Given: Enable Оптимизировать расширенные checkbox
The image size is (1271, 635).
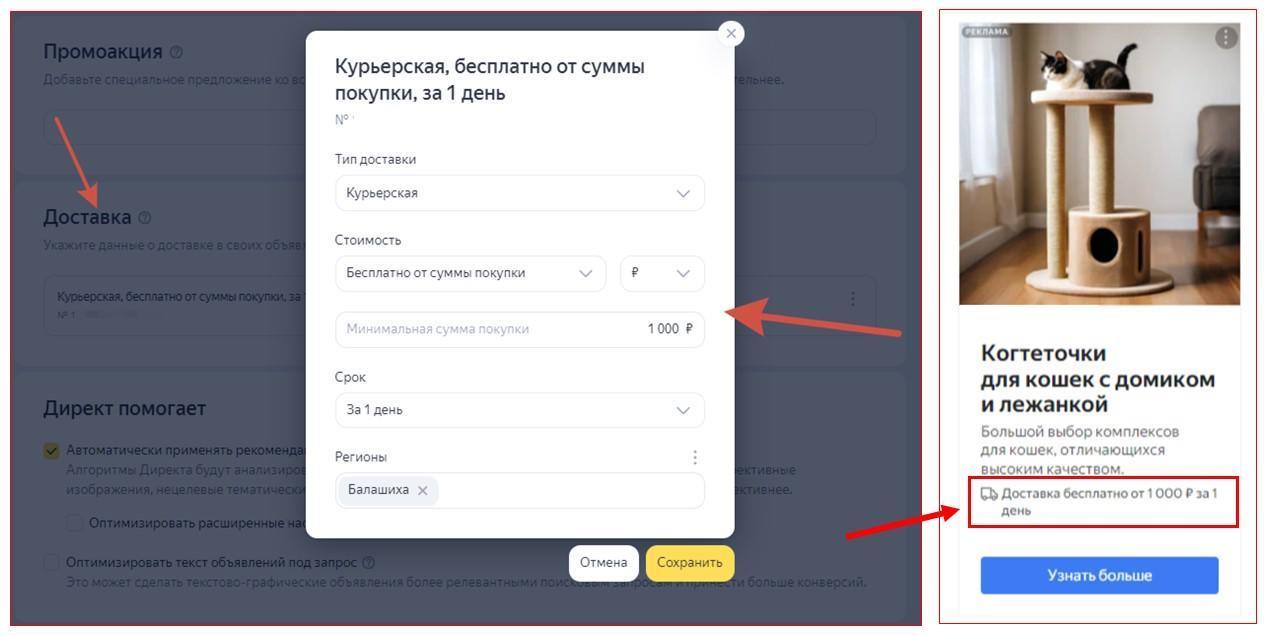Looking at the screenshot, I should pyautogui.click(x=74, y=523).
